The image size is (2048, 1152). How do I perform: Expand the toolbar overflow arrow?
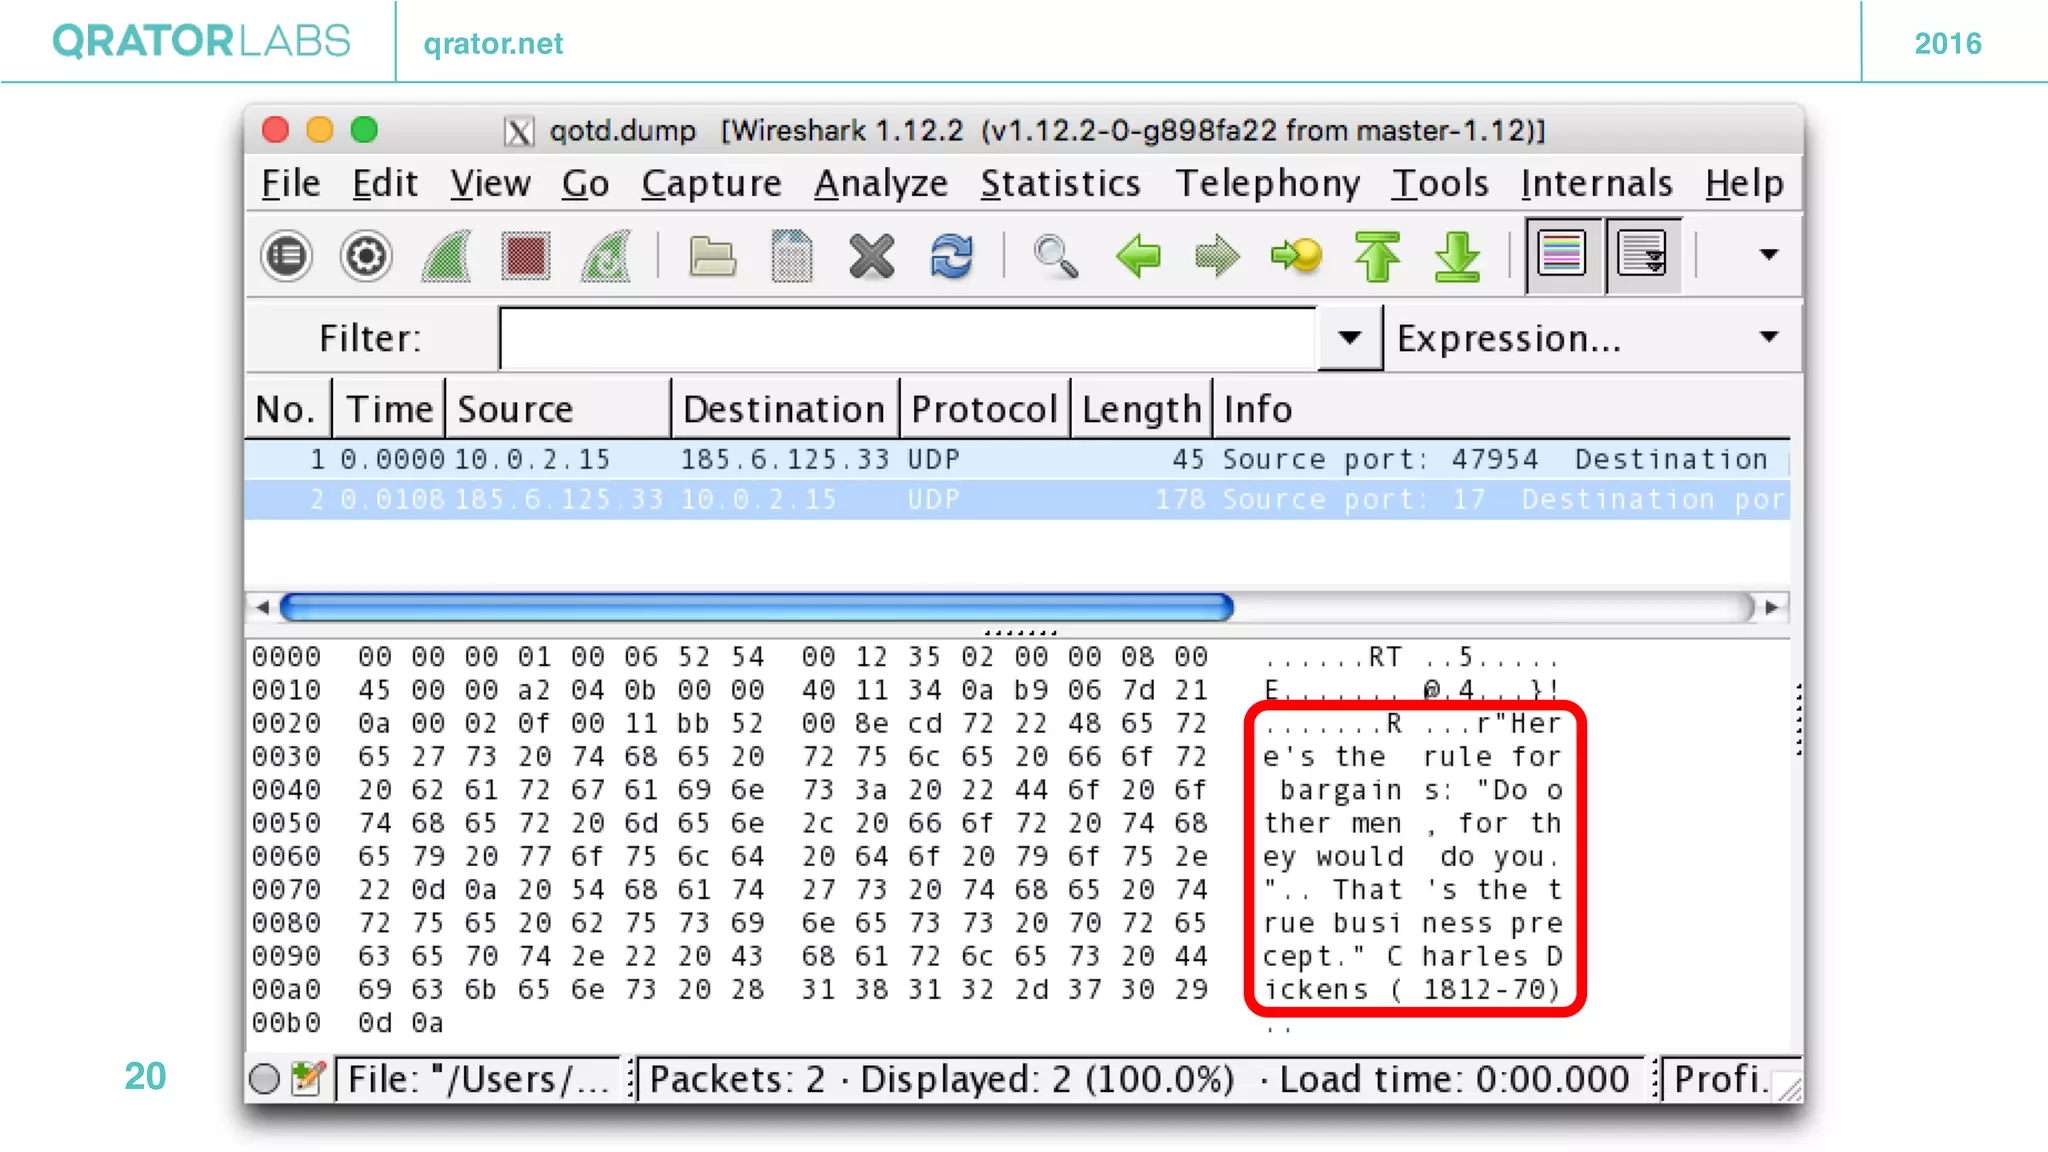[1768, 254]
